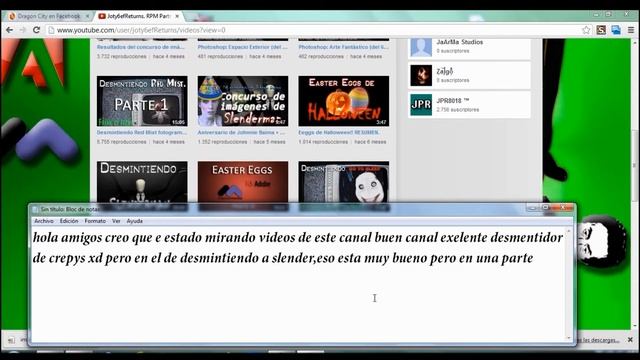640x360 pixels.
Task: Close the Bloc de notas window
Action: click(x=563, y=208)
